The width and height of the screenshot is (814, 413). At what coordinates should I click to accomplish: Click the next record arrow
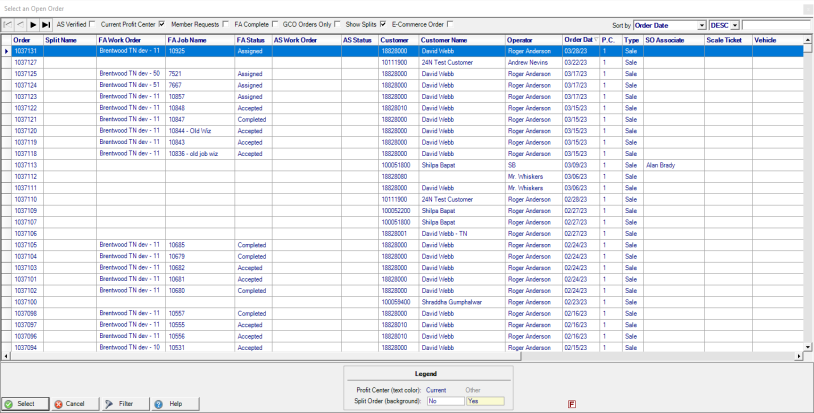(x=33, y=24)
